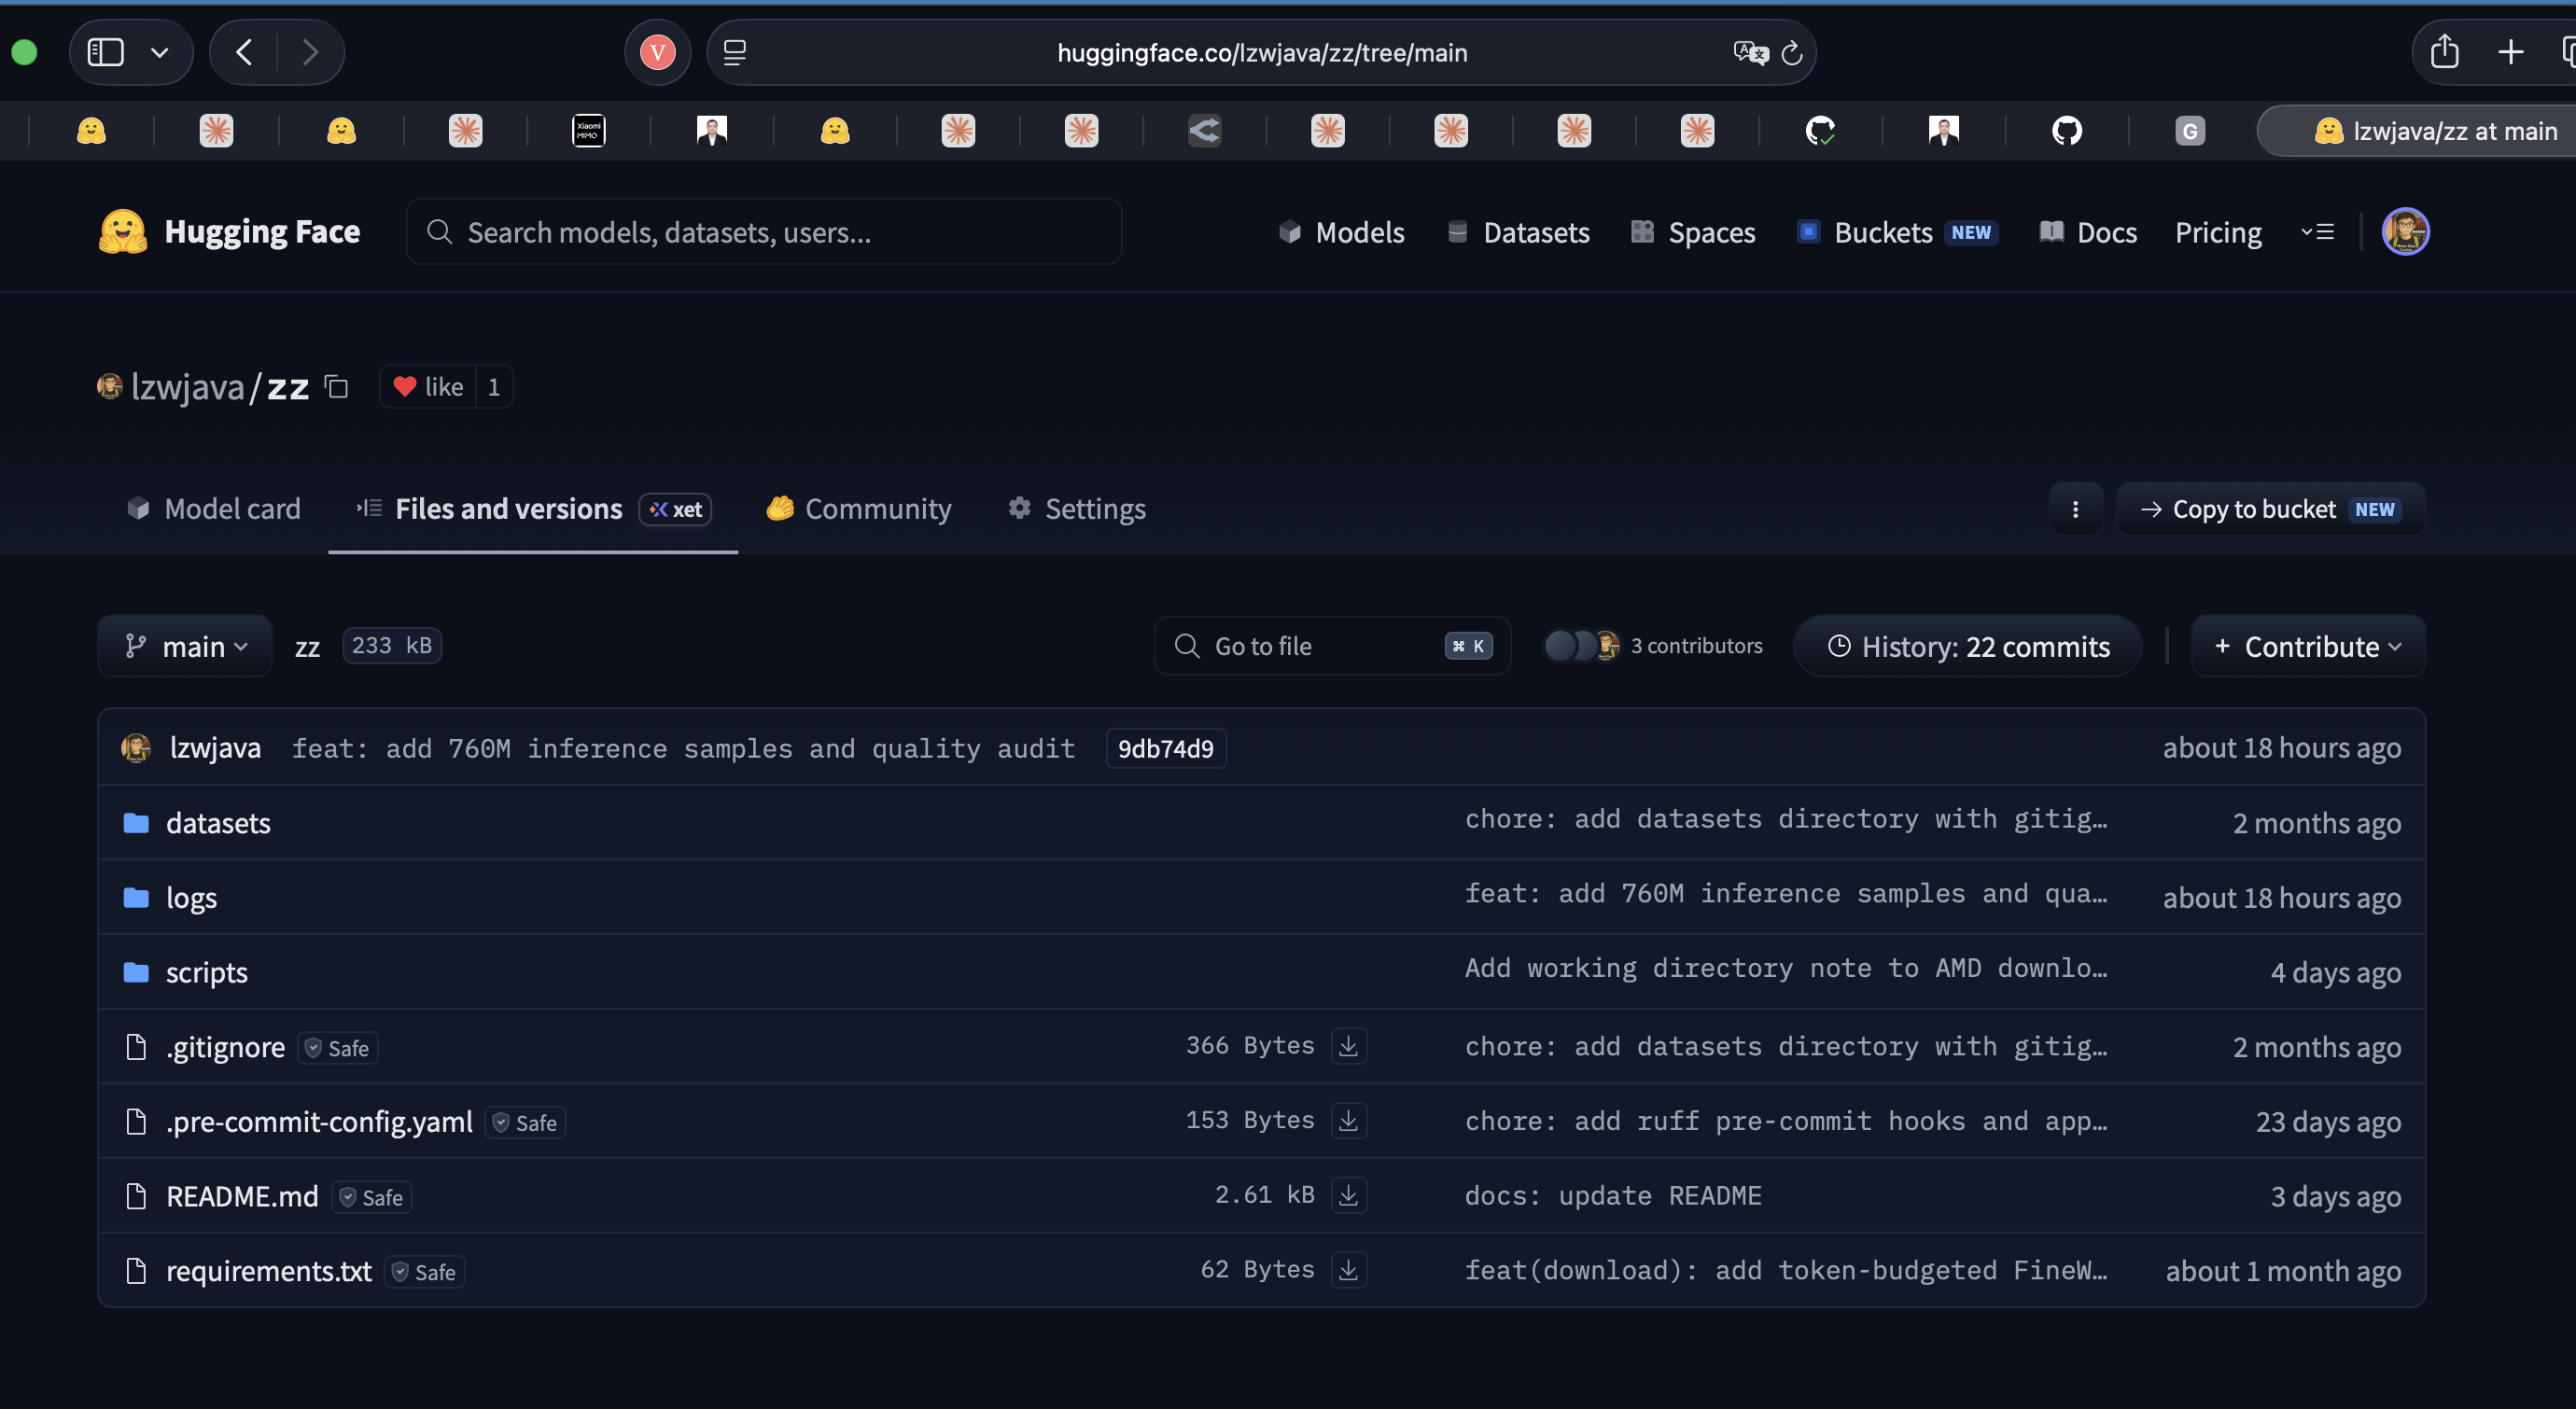Open a new tab with plus icon
The width and height of the screenshot is (2576, 1409).
click(x=2510, y=52)
